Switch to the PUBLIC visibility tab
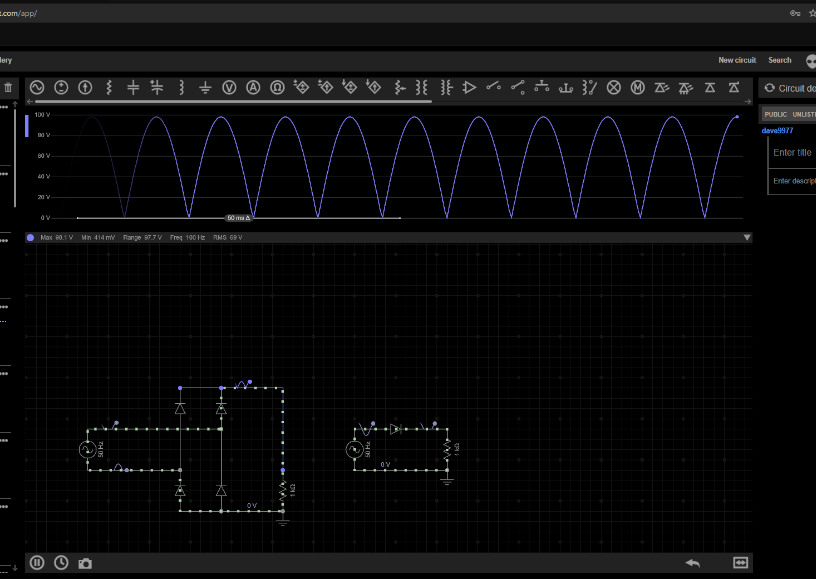816x582 pixels. click(x=775, y=115)
